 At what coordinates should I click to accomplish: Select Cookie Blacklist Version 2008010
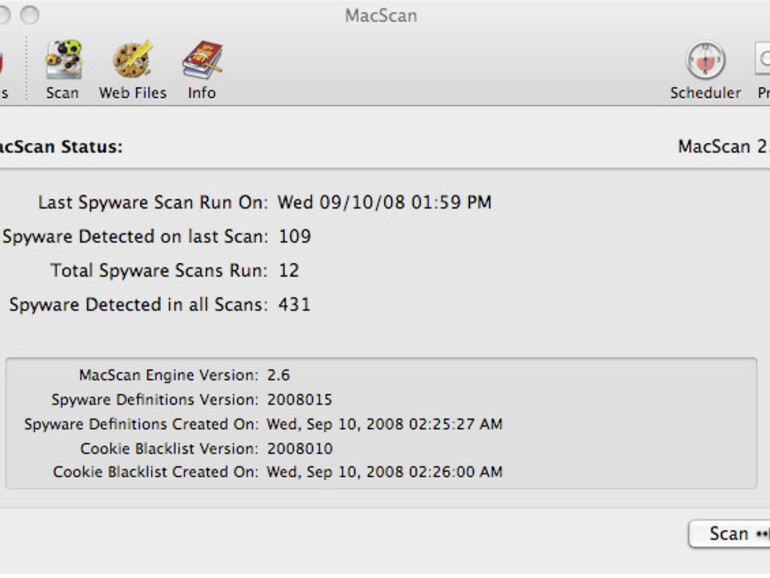click(299, 448)
